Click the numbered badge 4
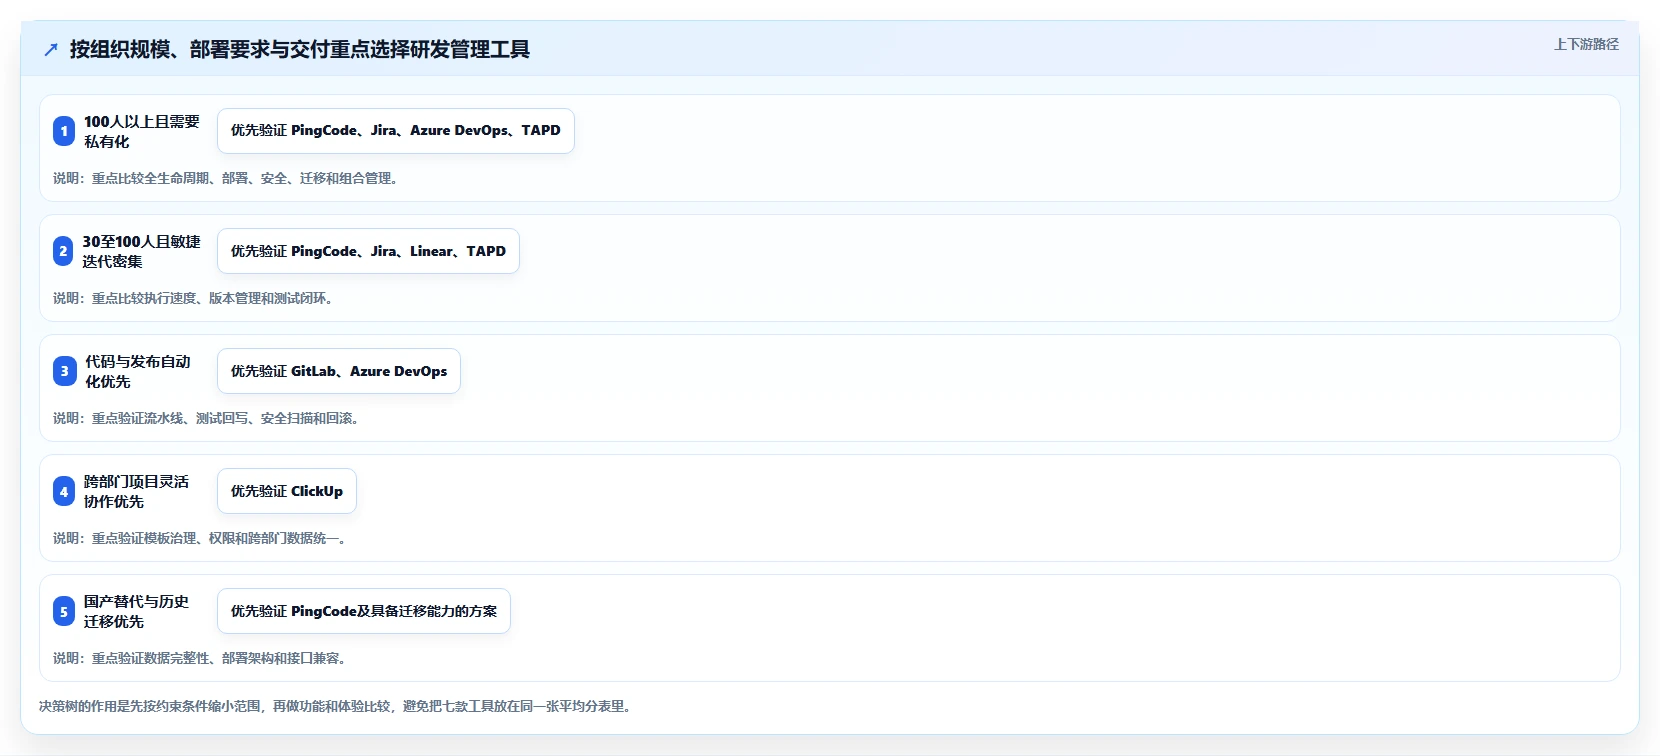 tap(64, 491)
